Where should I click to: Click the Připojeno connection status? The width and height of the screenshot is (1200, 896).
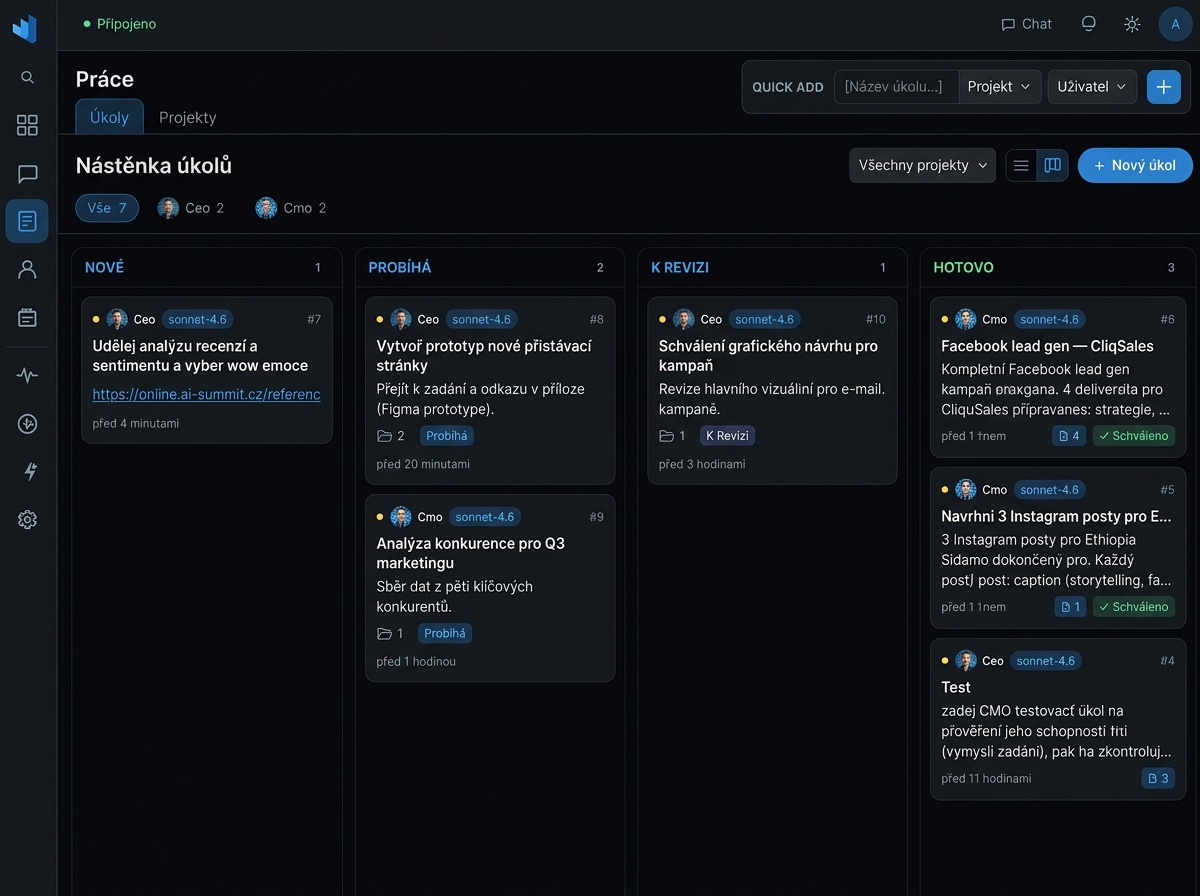[120, 24]
